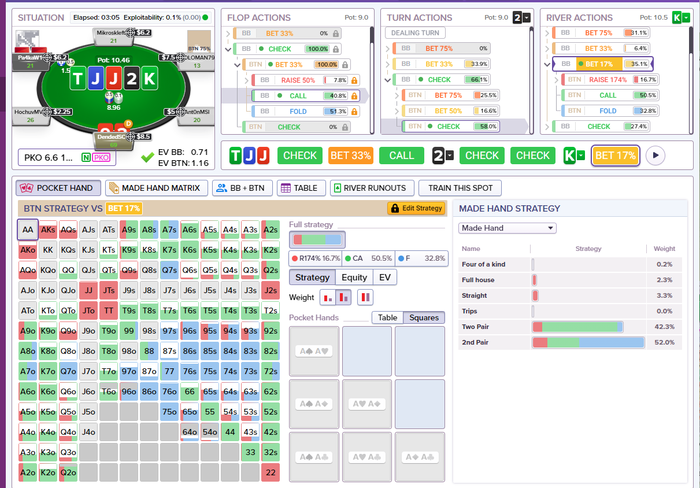Expand the BTN RAISE 174% river node
This screenshot has height=488, width=700.
pyautogui.click(x=556, y=80)
